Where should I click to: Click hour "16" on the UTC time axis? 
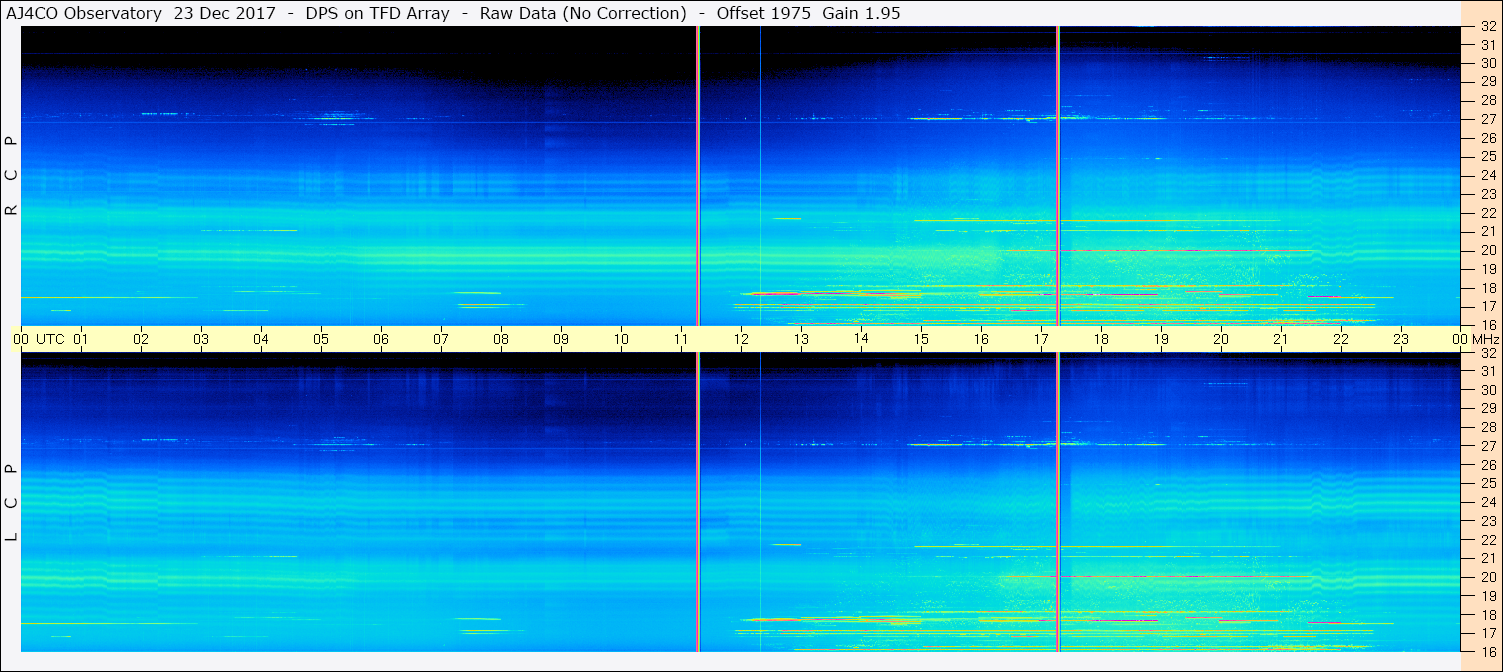(981, 339)
